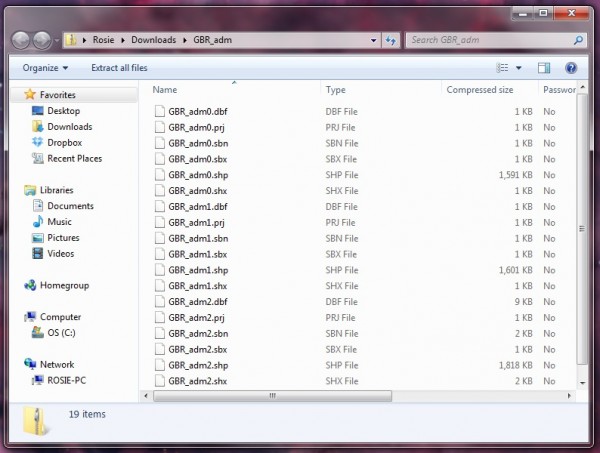
Task: Click the zip folder icon in address bar
Action: tap(71, 40)
